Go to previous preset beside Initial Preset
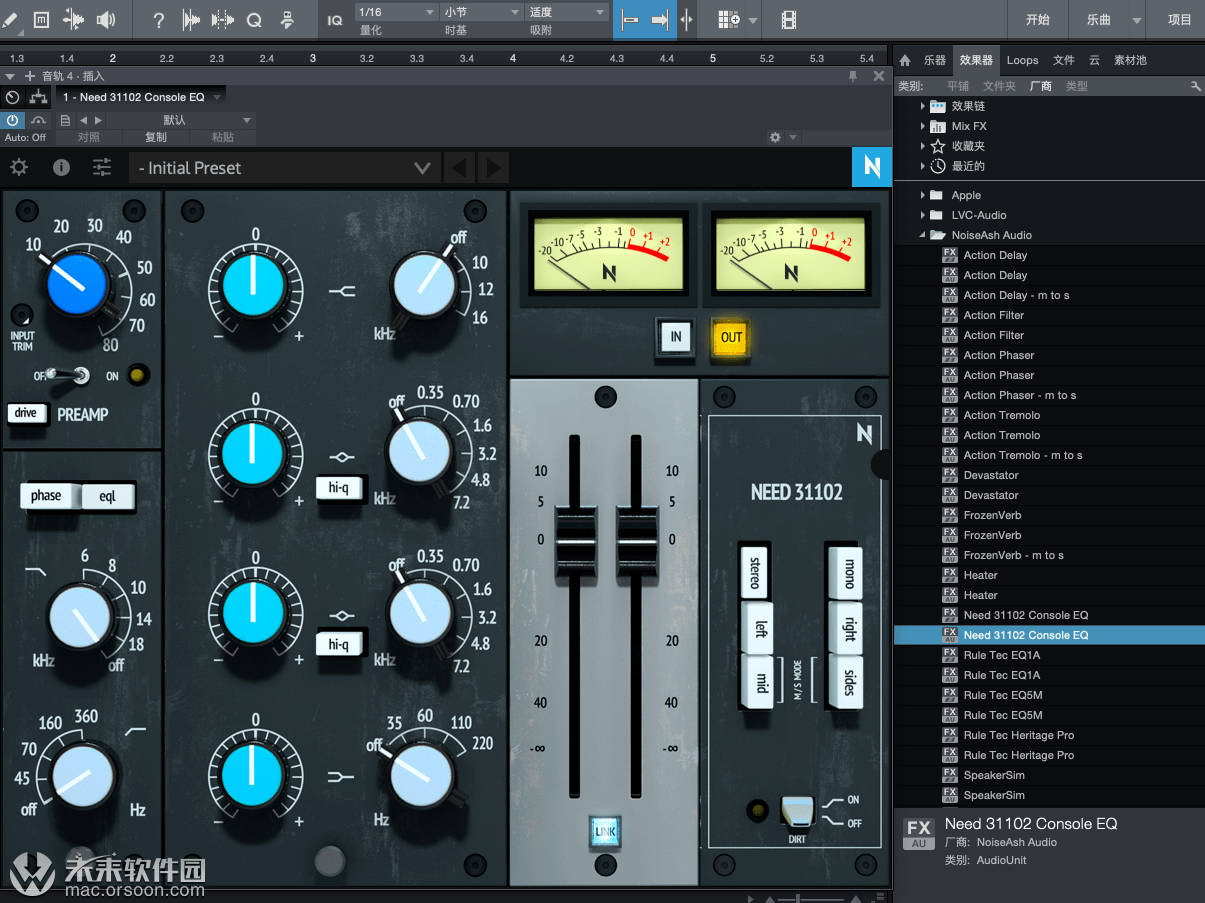This screenshot has height=903, width=1205. click(x=458, y=167)
